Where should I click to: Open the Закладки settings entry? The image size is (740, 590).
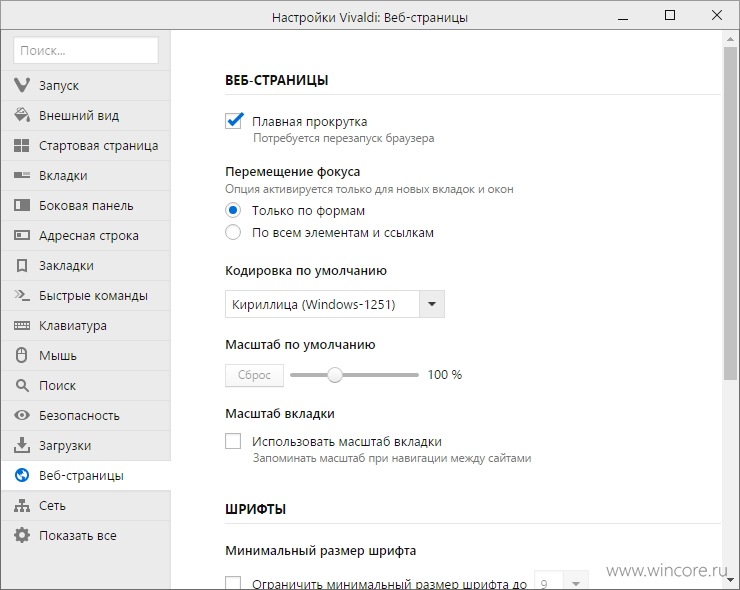tap(85, 265)
